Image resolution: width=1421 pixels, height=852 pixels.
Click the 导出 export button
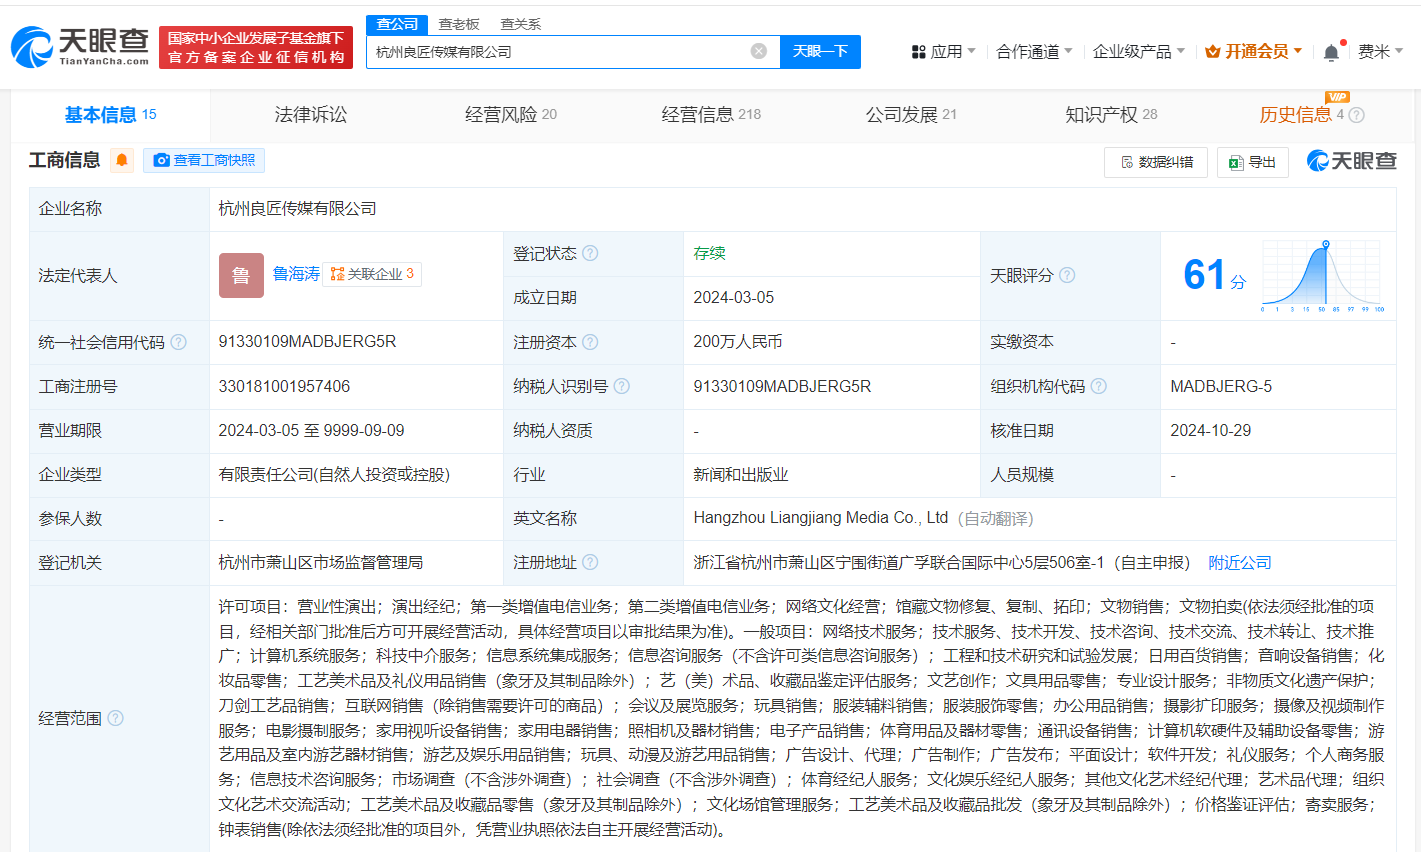1253,162
